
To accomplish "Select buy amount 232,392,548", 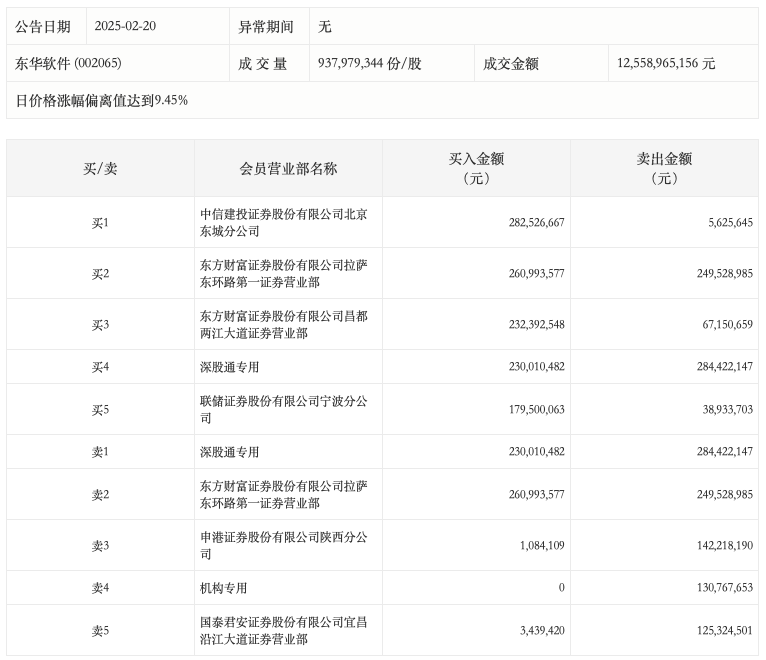I will (x=536, y=324).
